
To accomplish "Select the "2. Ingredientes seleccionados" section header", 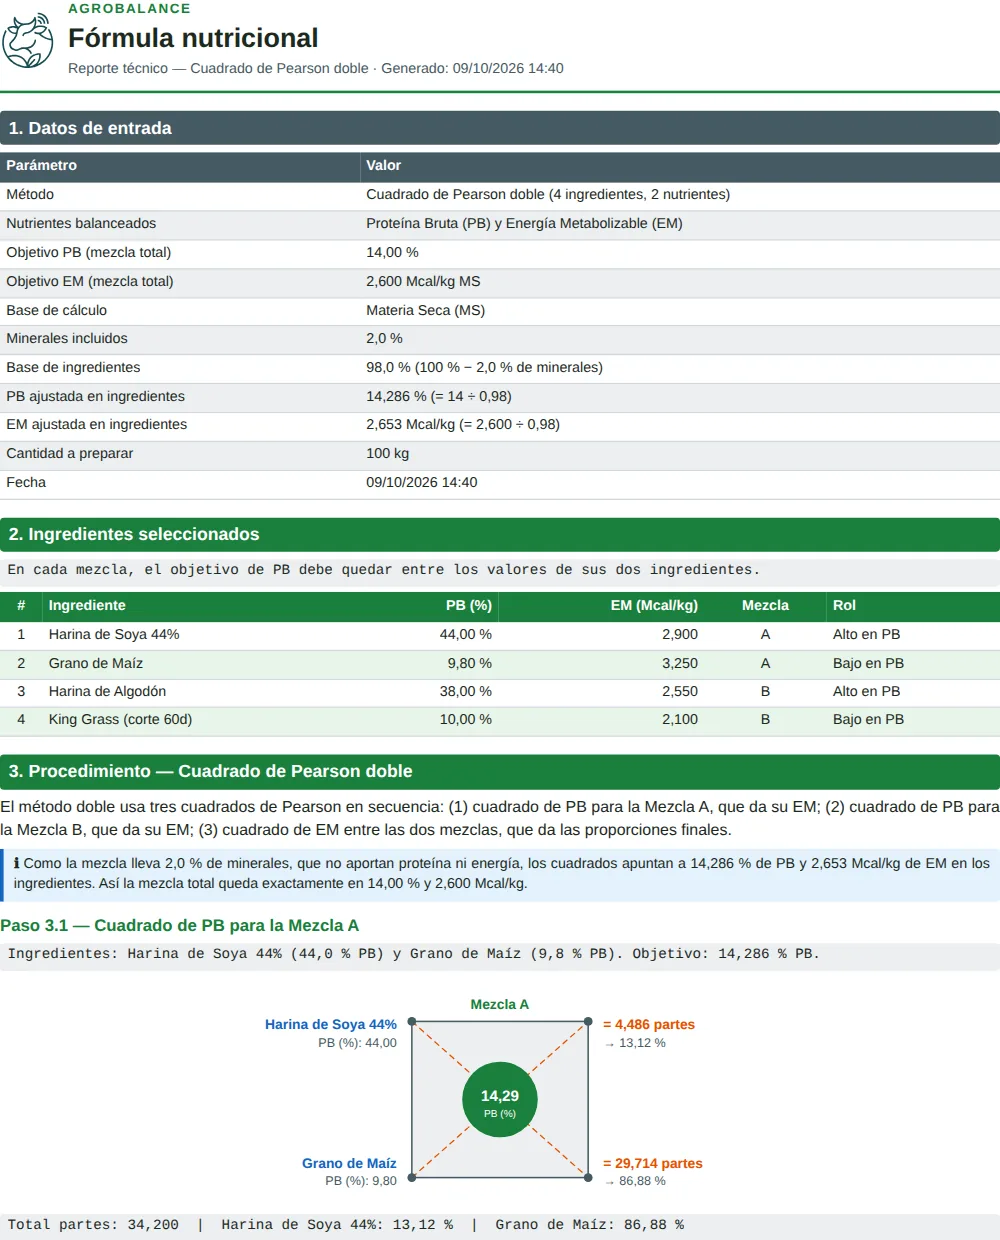I will pos(500,534).
